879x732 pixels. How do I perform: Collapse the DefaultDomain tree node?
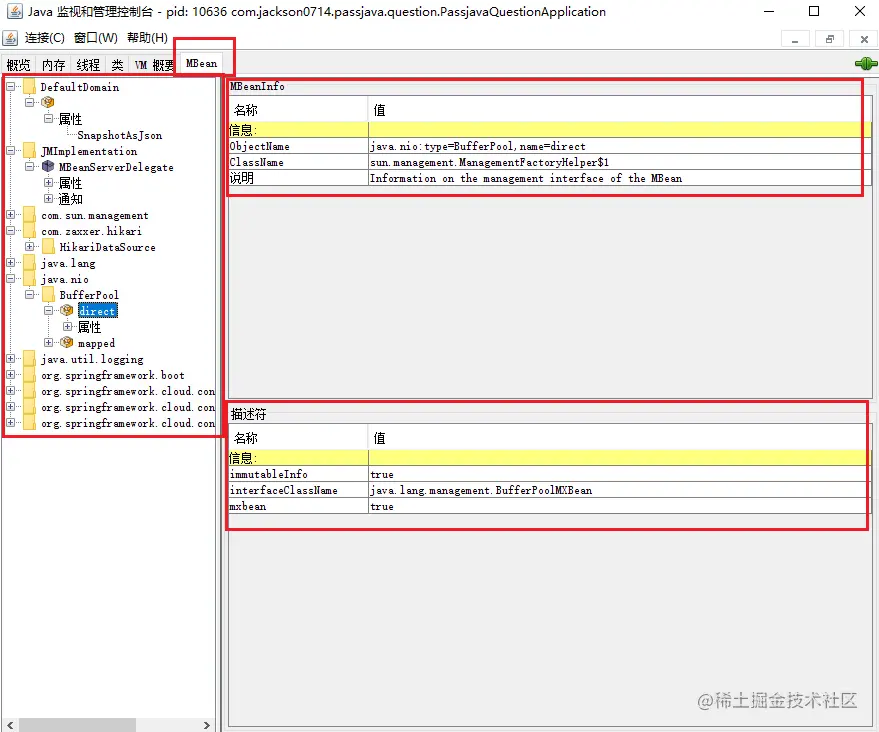click(x=11, y=87)
